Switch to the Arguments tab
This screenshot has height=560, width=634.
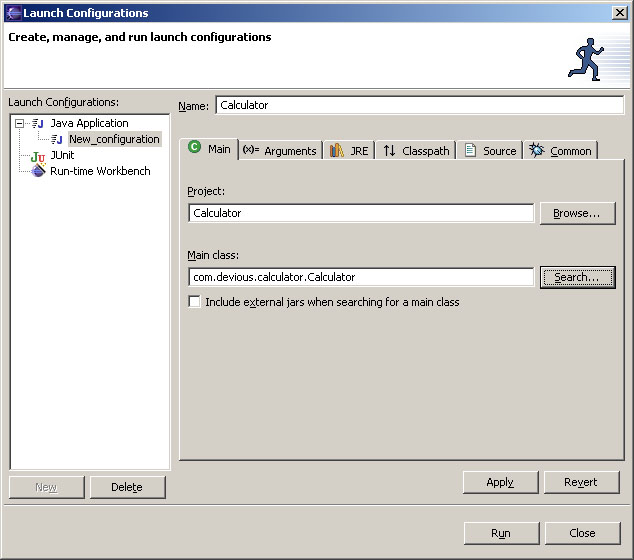coord(280,151)
